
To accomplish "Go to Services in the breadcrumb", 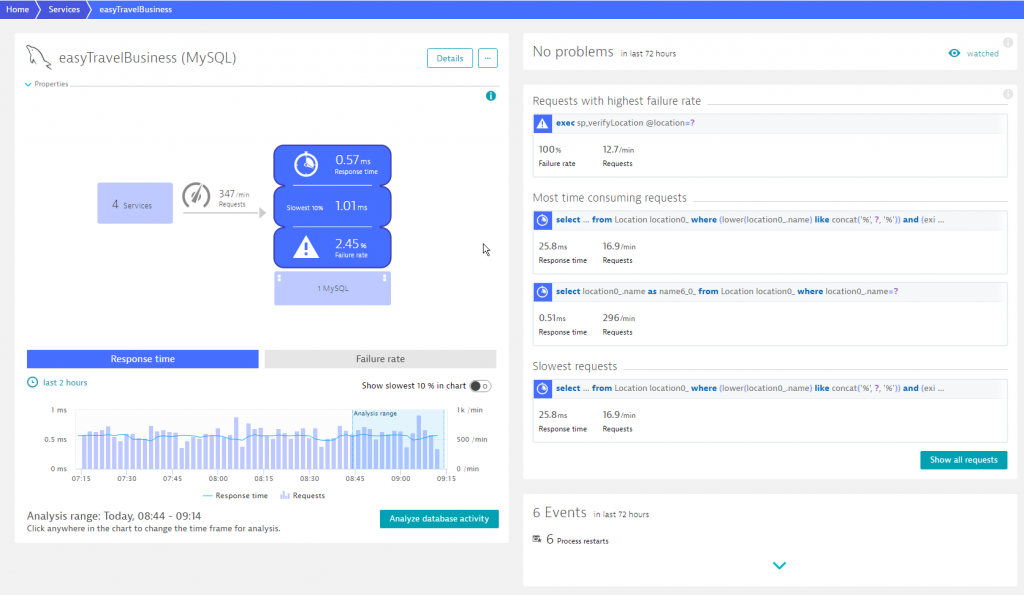I will [x=64, y=9].
